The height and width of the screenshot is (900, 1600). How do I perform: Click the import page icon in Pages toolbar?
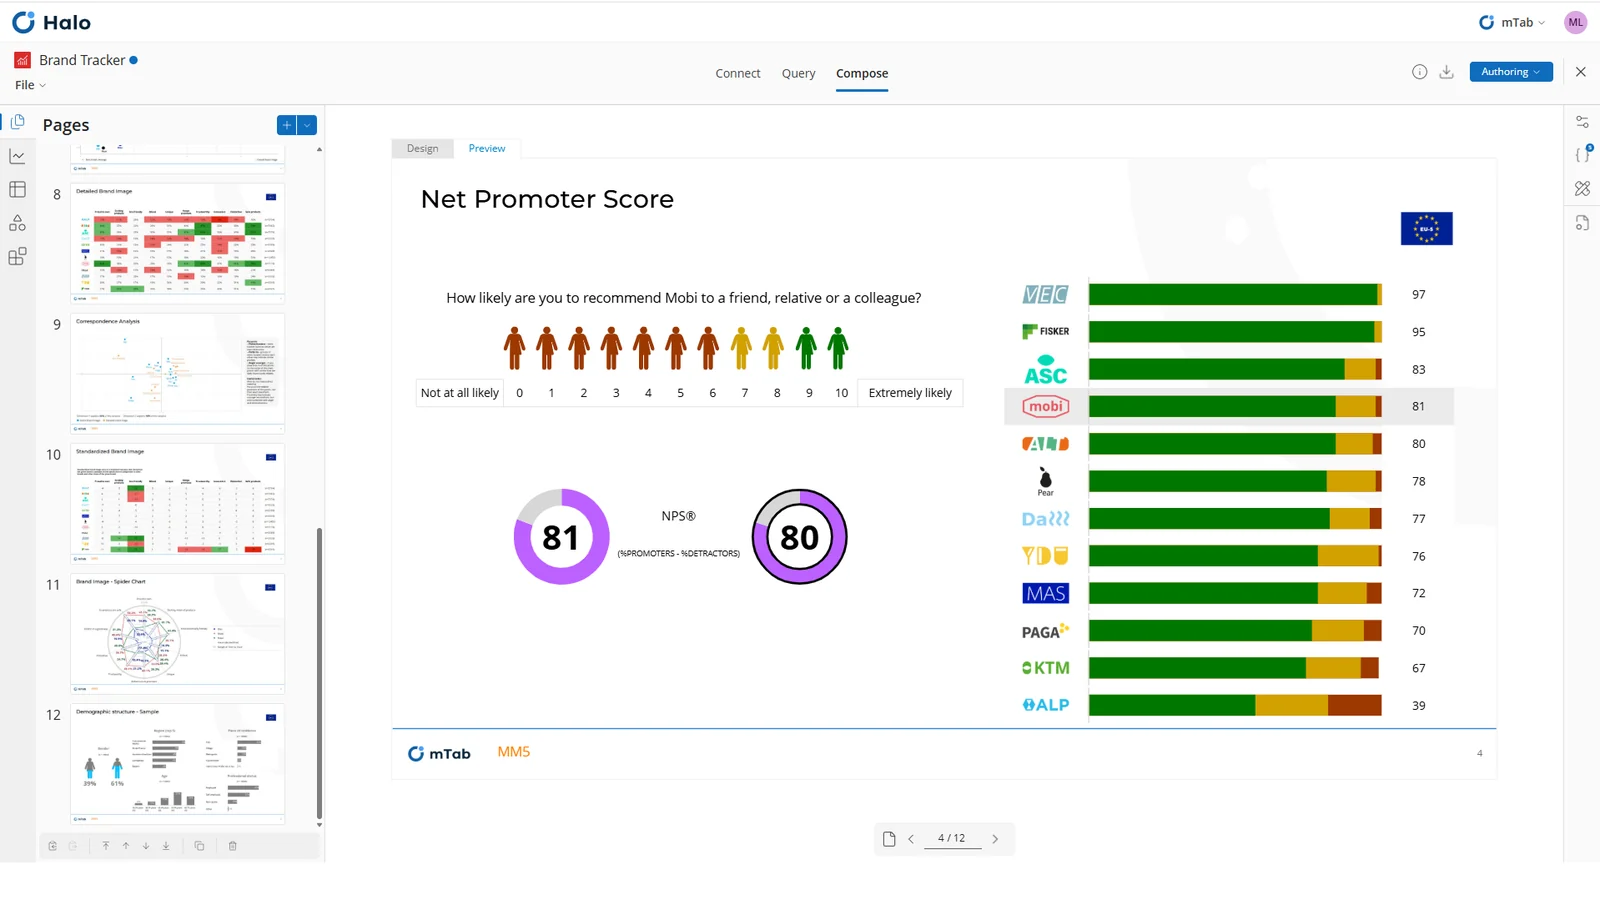pyautogui.click(x=53, y=846)
